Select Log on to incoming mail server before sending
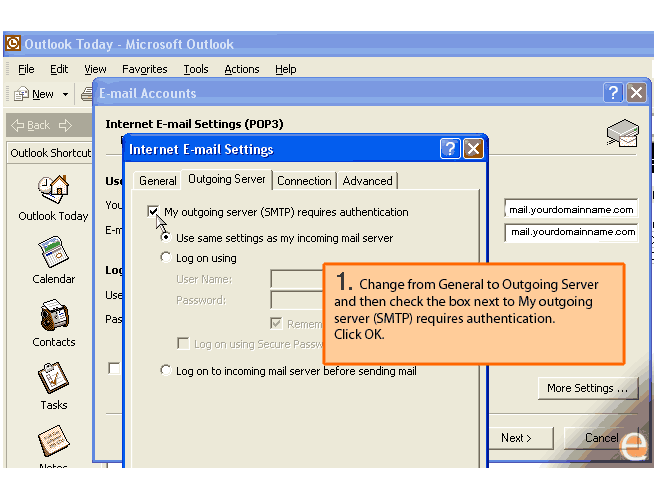 pos(166,370)
